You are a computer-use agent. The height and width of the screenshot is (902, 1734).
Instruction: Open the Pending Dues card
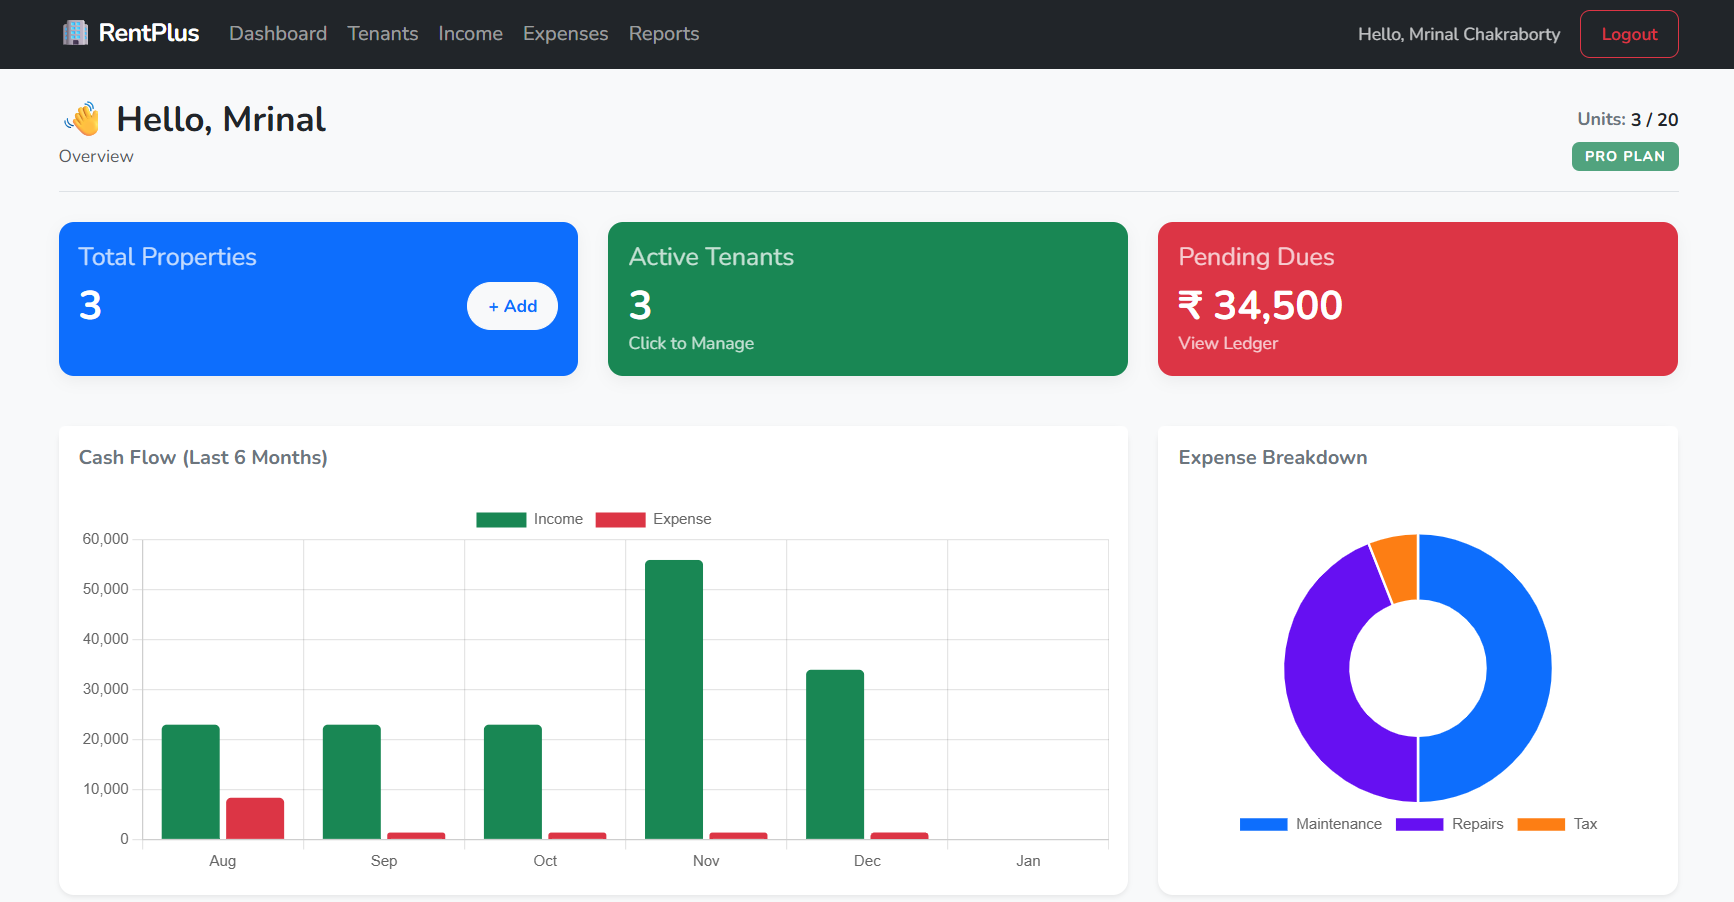click(1418, 299)
